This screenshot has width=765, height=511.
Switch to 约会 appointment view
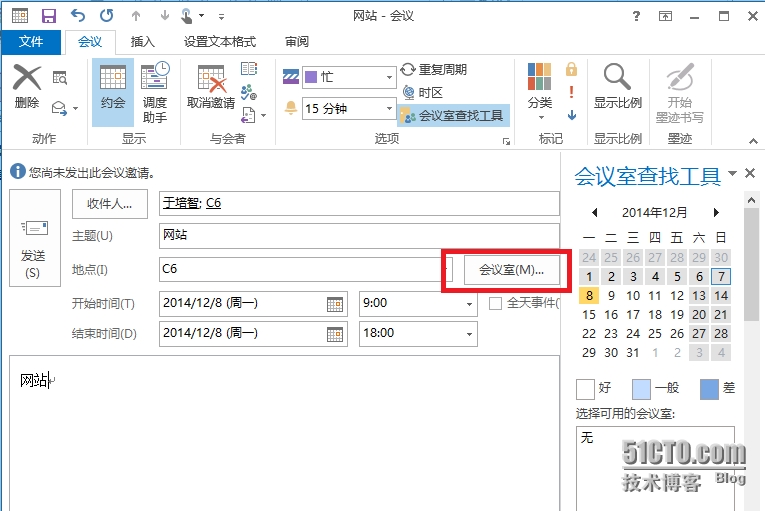[113, 92]
